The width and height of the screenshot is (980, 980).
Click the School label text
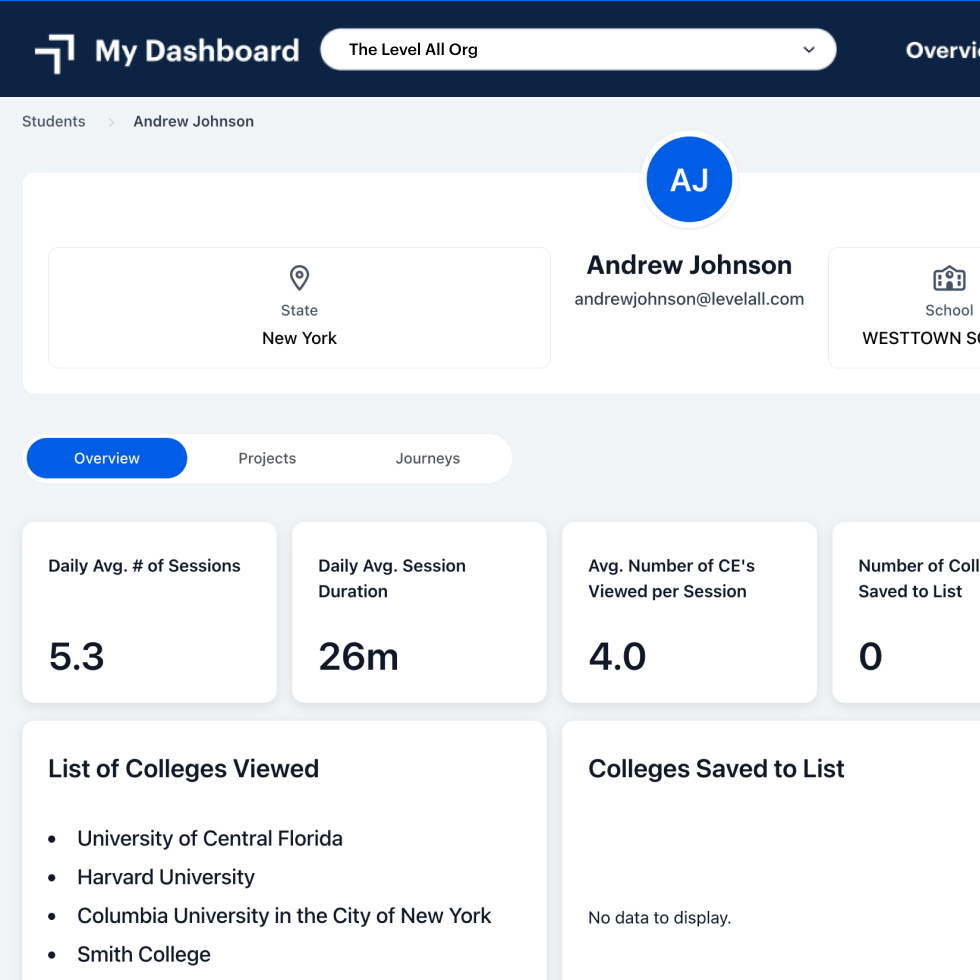(x=949, y=310)
